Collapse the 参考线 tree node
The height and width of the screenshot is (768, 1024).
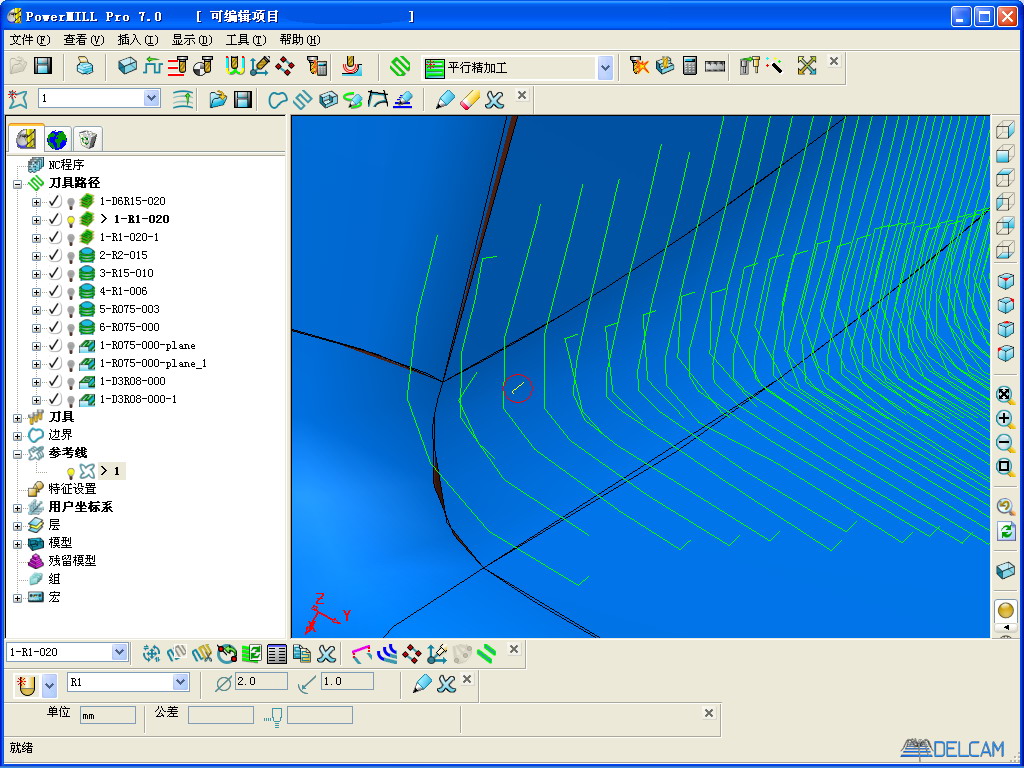coord(18,453)
